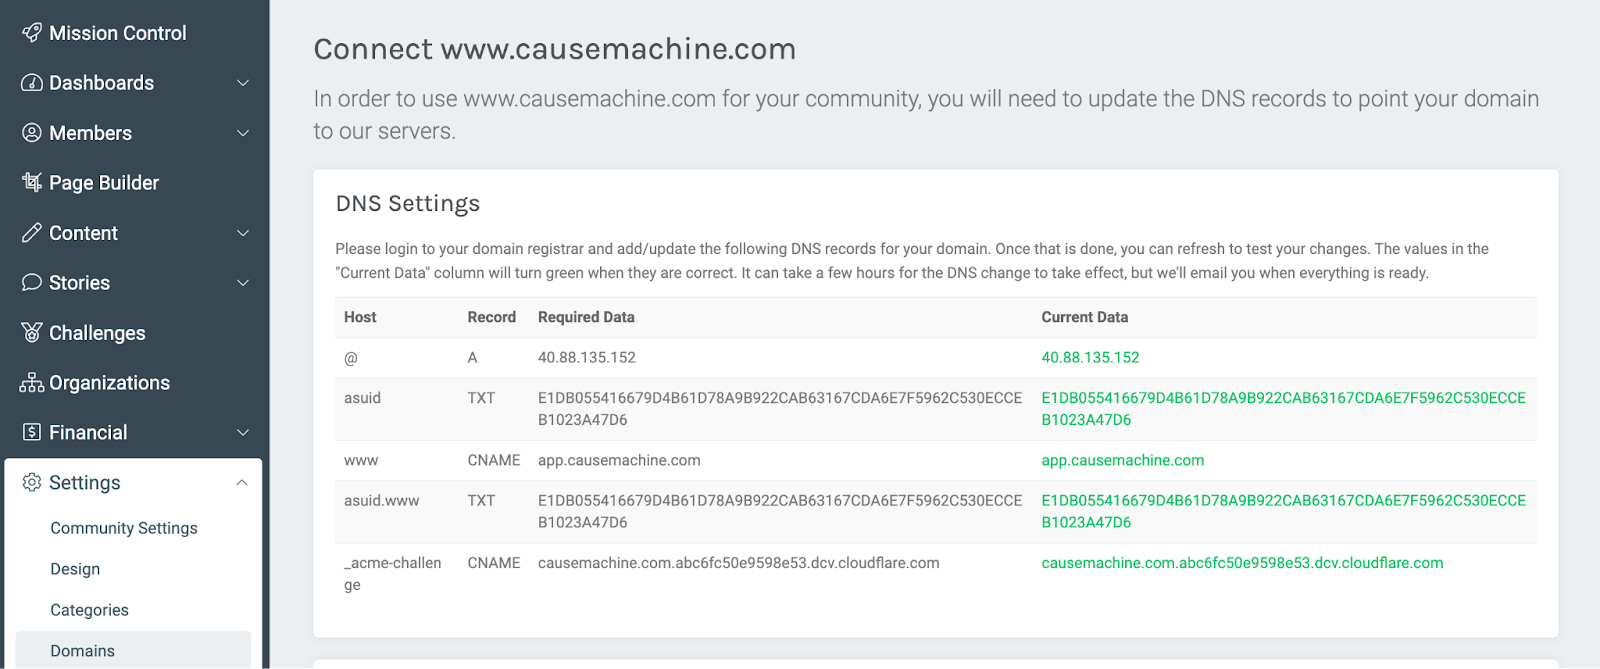Click the Current Data column header
The height and width of the screenshot is (669, 1600).
pos(1085,317)
